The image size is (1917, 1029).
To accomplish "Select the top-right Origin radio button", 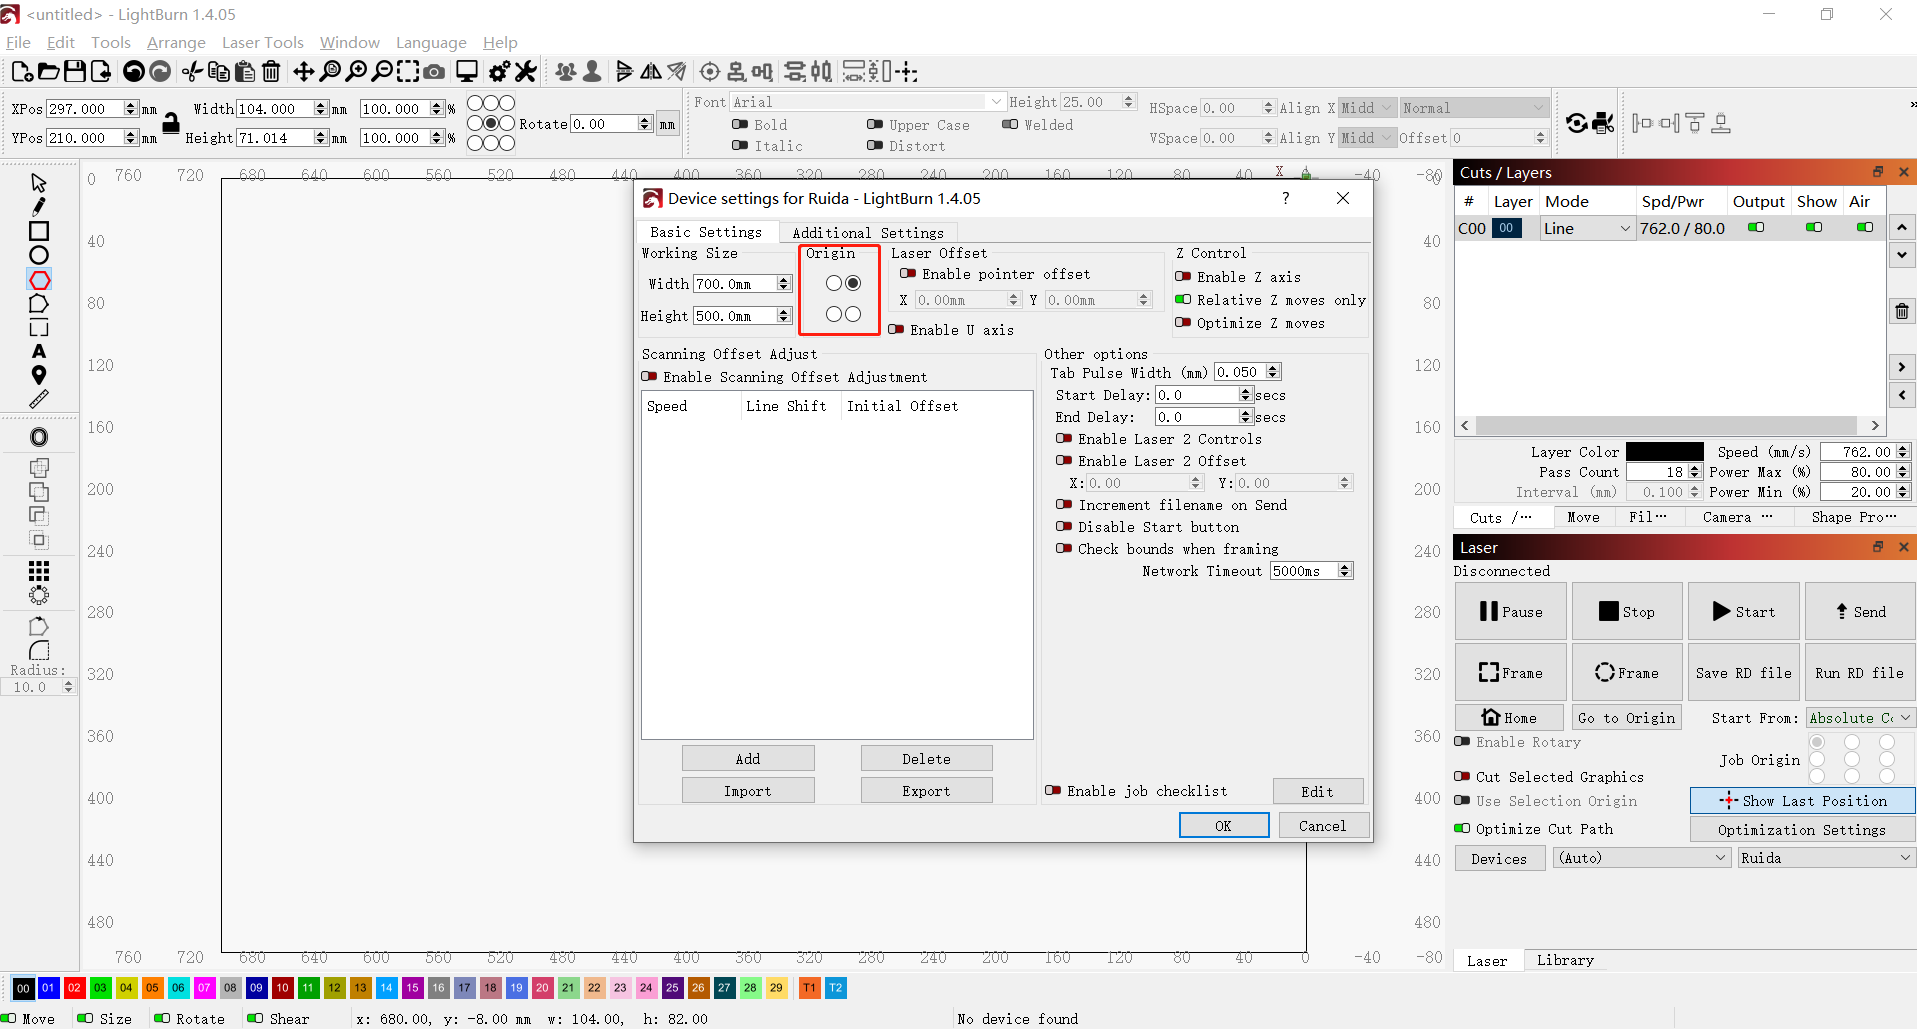I will pyautogui.click(x=853, y=283).
